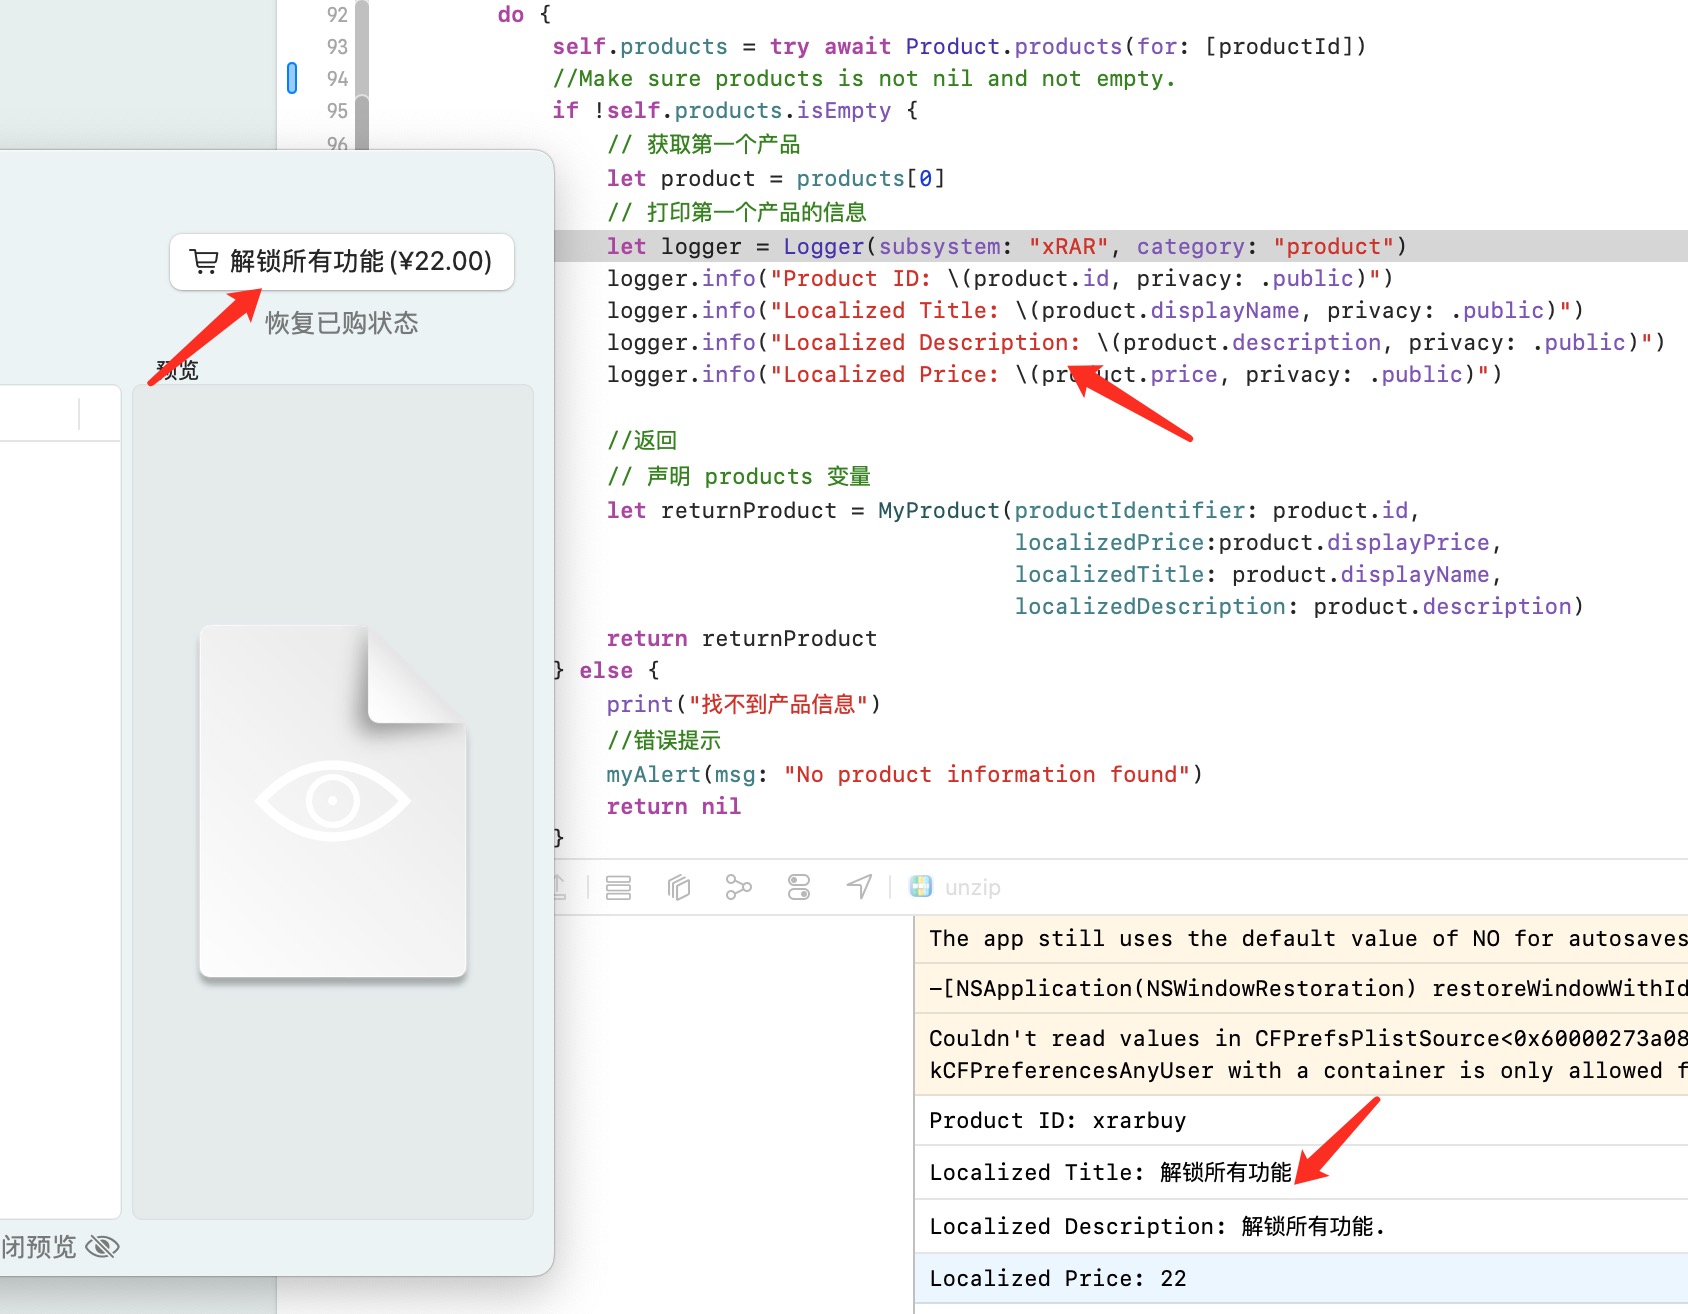Click the '} else {' code line
The width and height of the screenshot is (1688, 1314).
pos(606,671)
